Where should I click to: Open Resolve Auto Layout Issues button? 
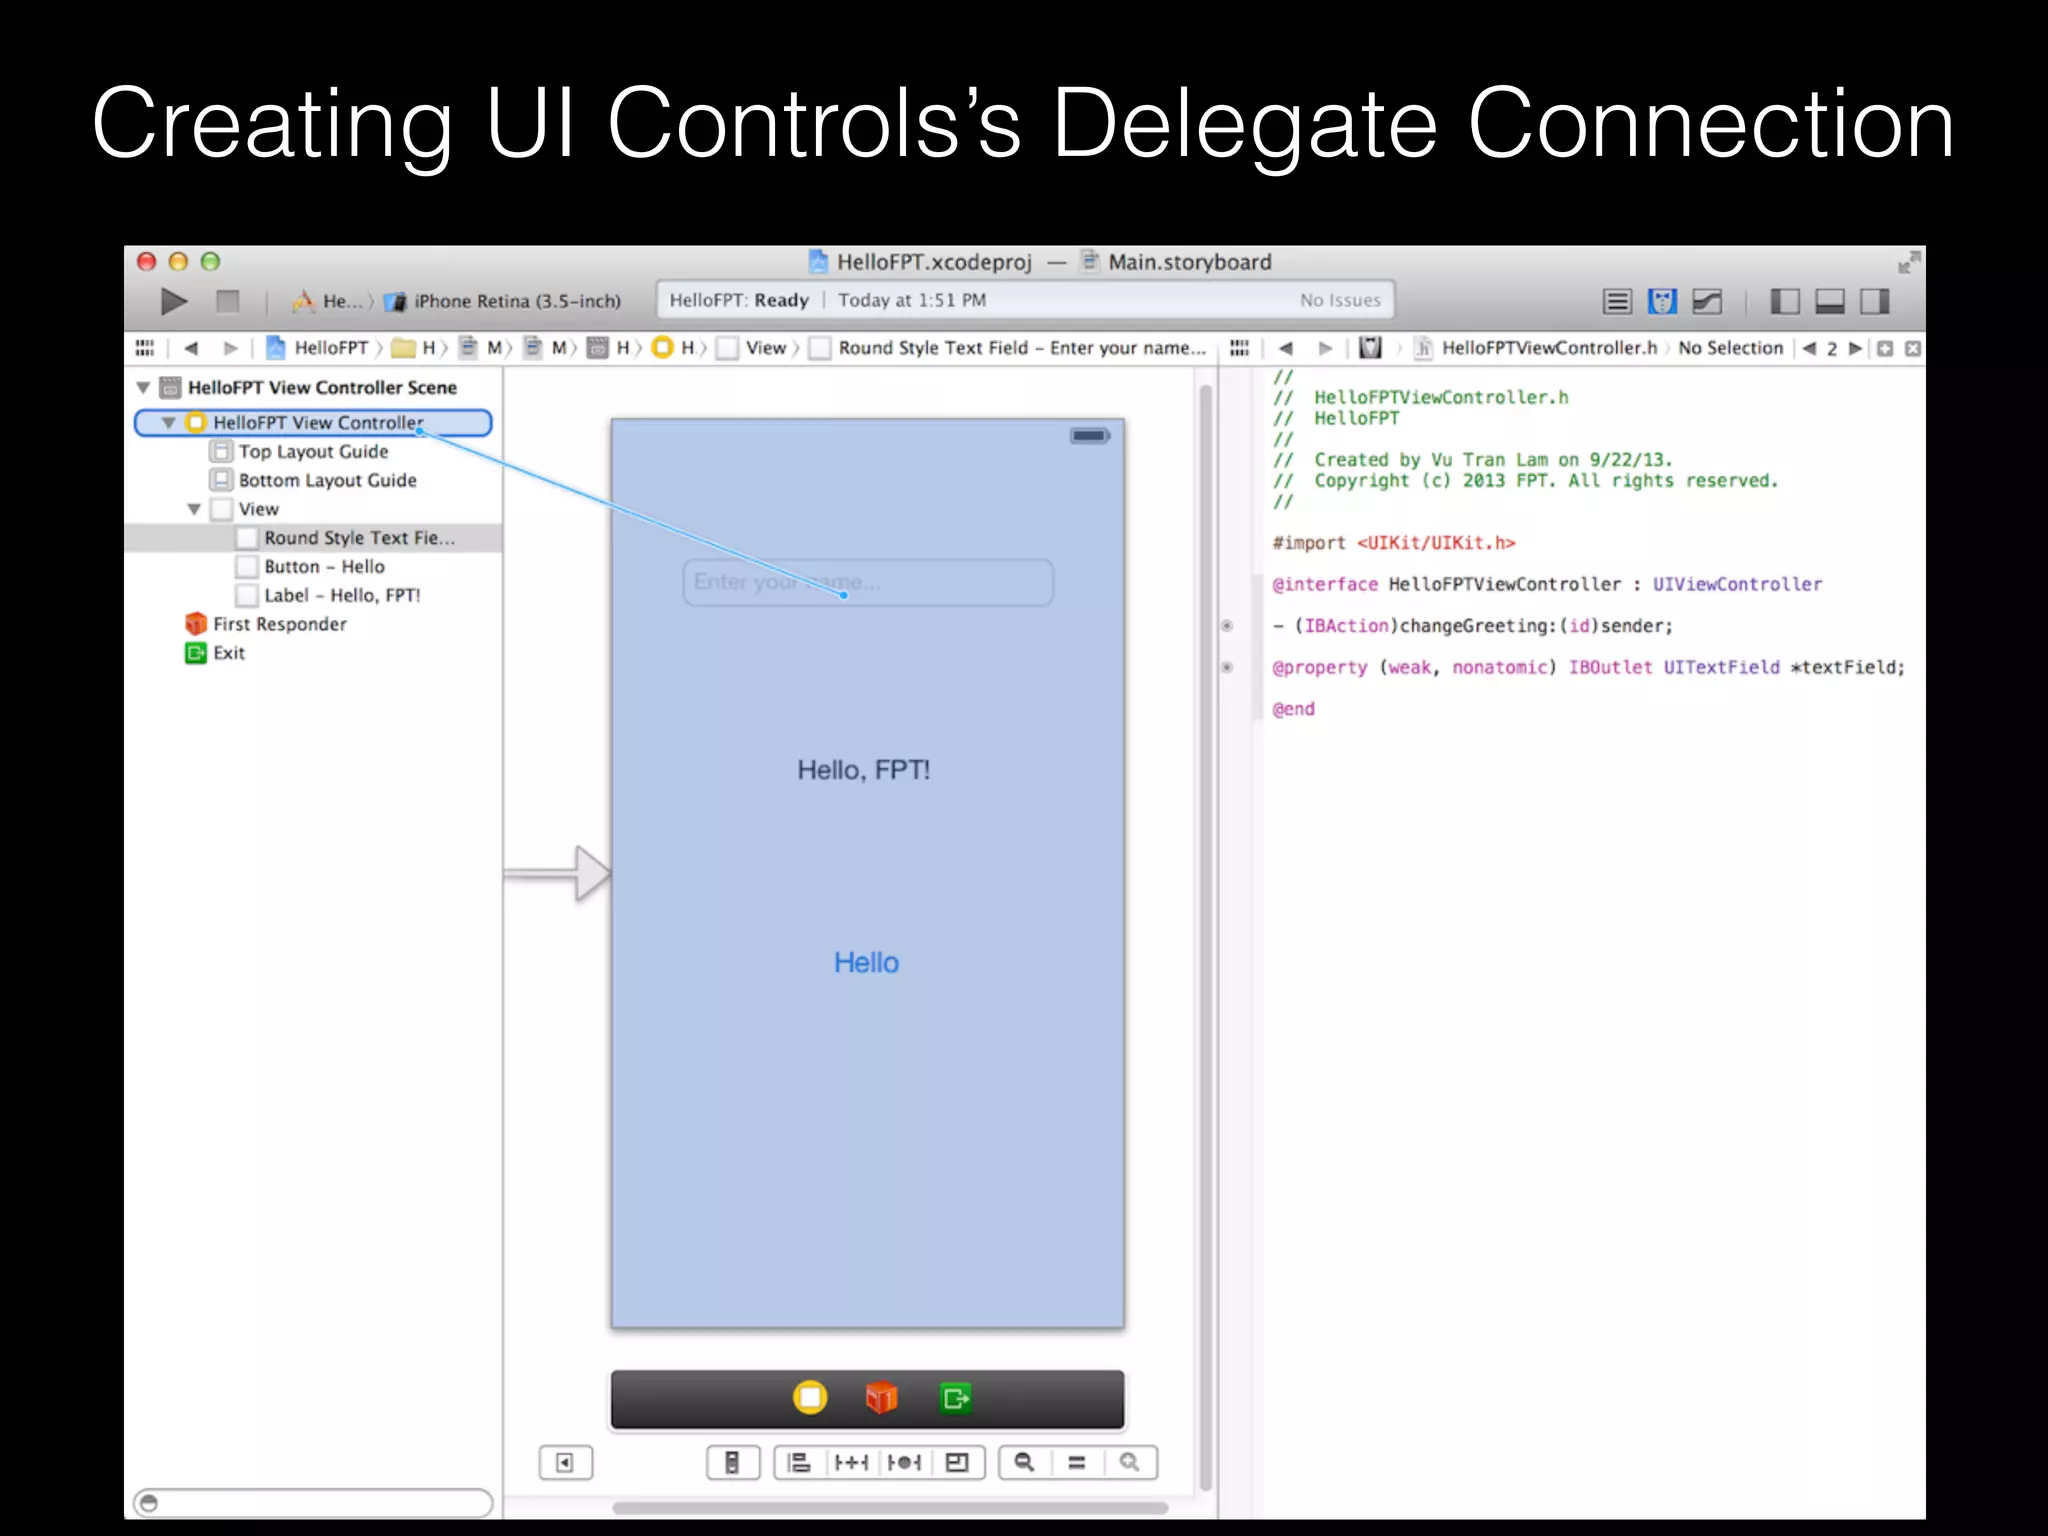click(905, 1463)
